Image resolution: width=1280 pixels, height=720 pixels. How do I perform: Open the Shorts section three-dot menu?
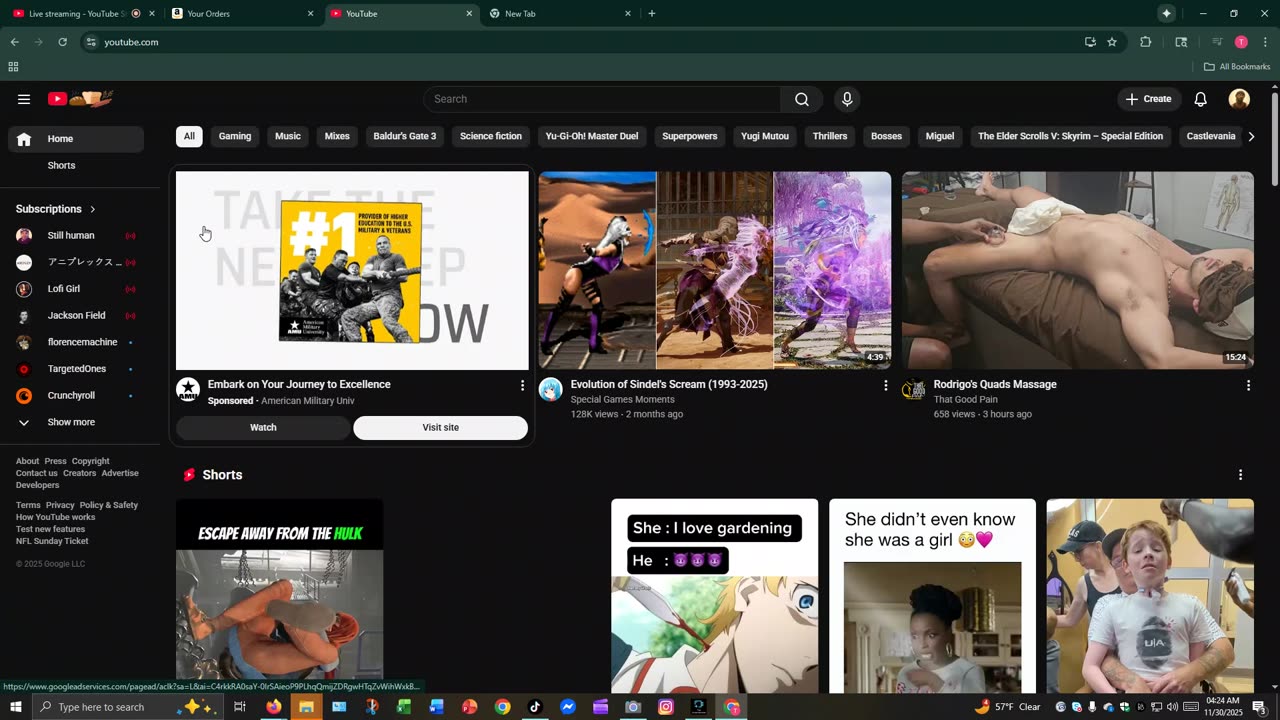click(x=1240, y=475)
